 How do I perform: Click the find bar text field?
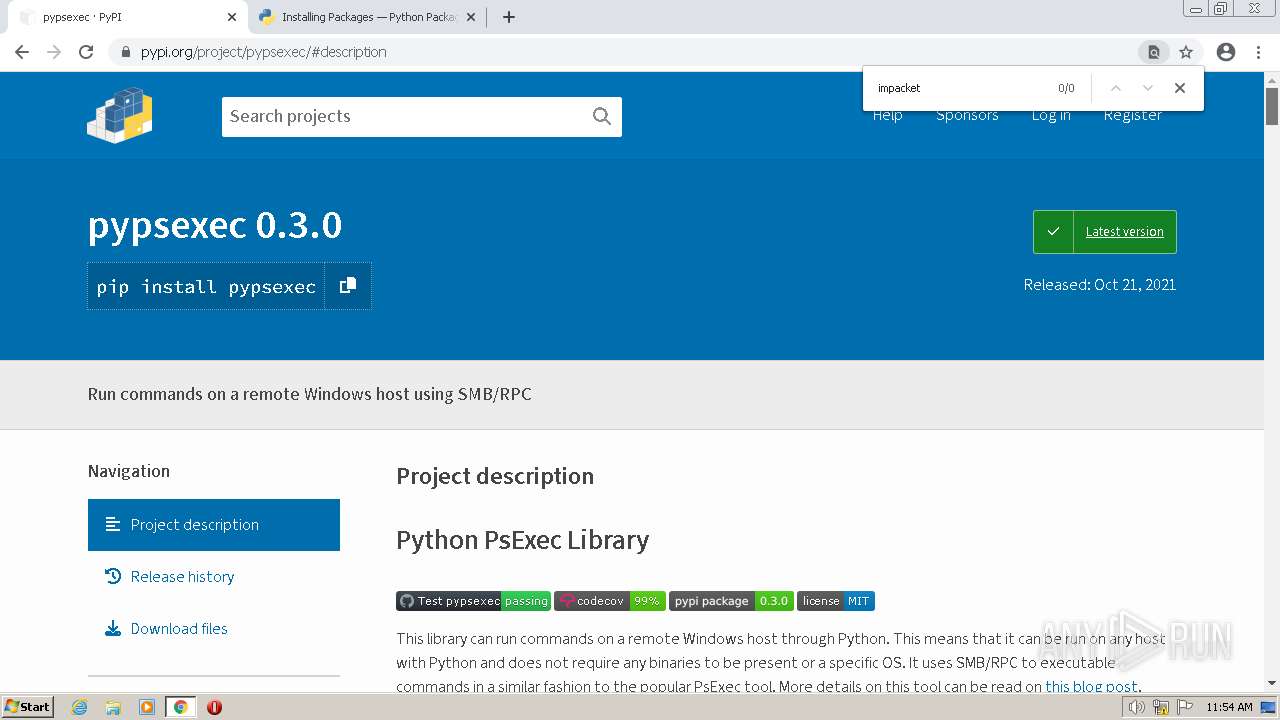pyautogui.click(x=960, y=88)
